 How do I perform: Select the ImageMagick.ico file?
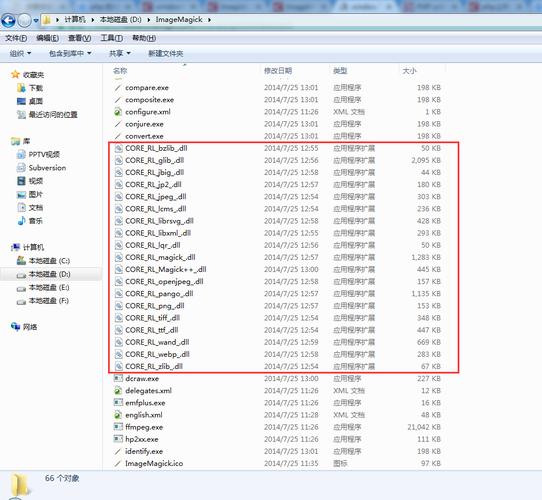pyautogui.click(x=154, y=463)
